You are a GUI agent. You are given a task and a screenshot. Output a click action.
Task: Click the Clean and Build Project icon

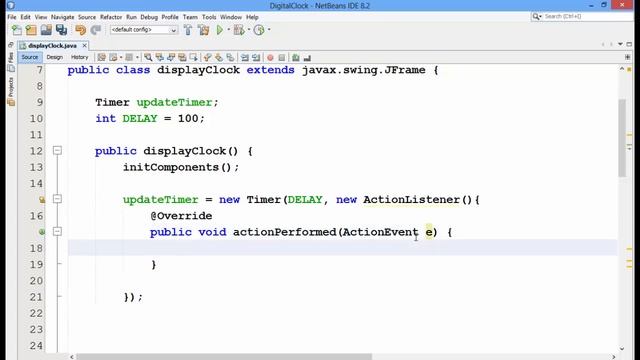[x=203, y=30]
